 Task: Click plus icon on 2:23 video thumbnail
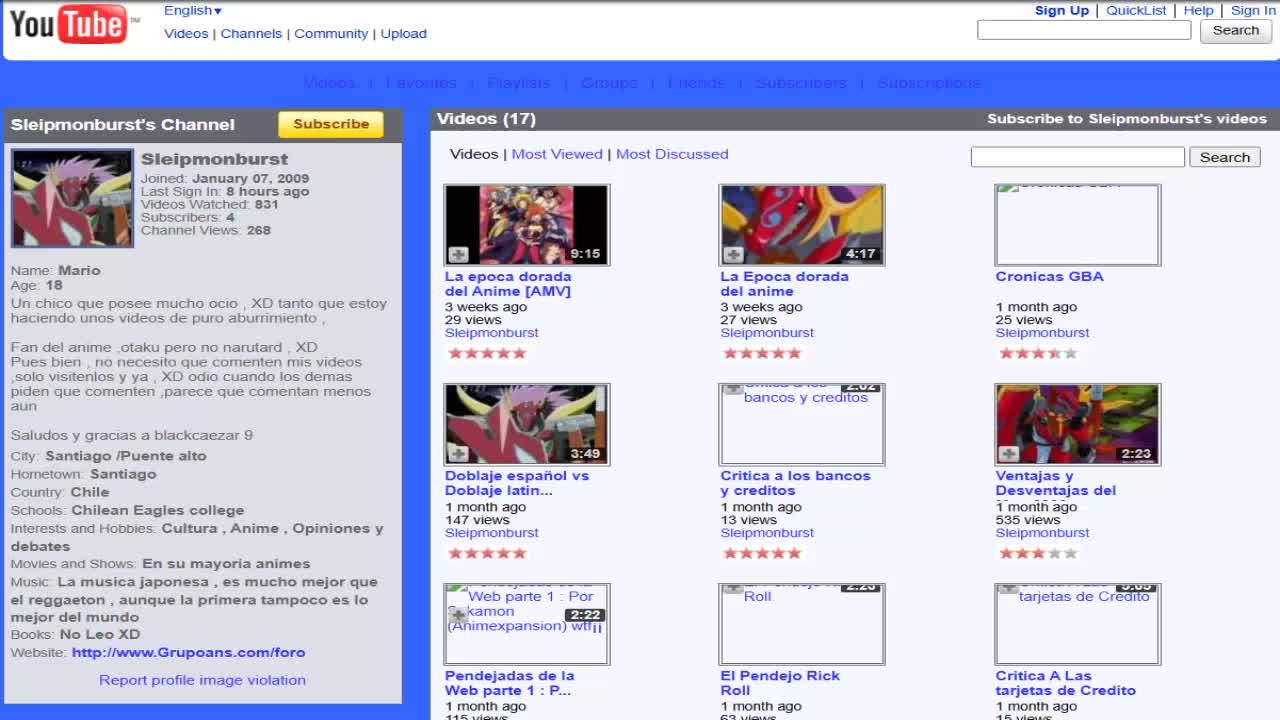point(1008,454)
